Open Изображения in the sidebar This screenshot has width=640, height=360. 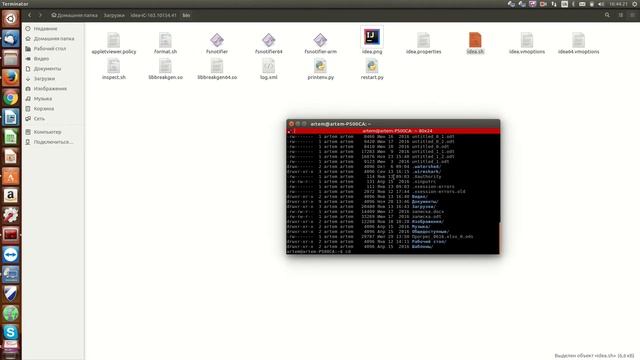46,89
